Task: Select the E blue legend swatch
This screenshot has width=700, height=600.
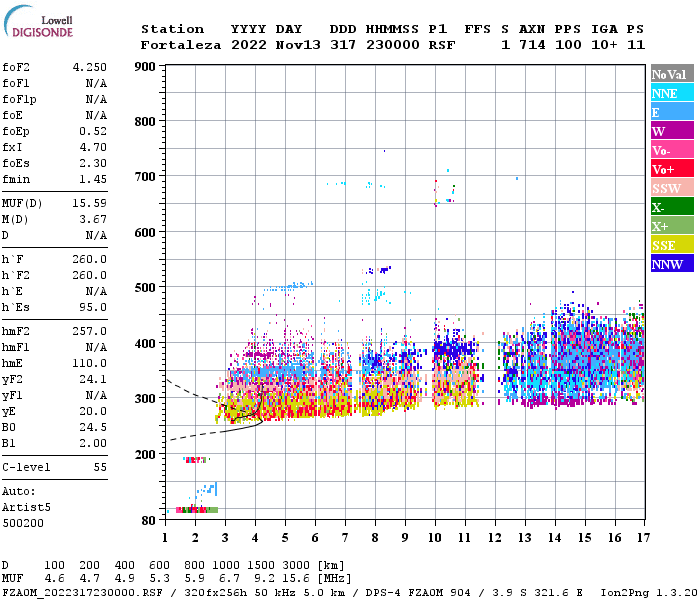Action: coord(672,112)
